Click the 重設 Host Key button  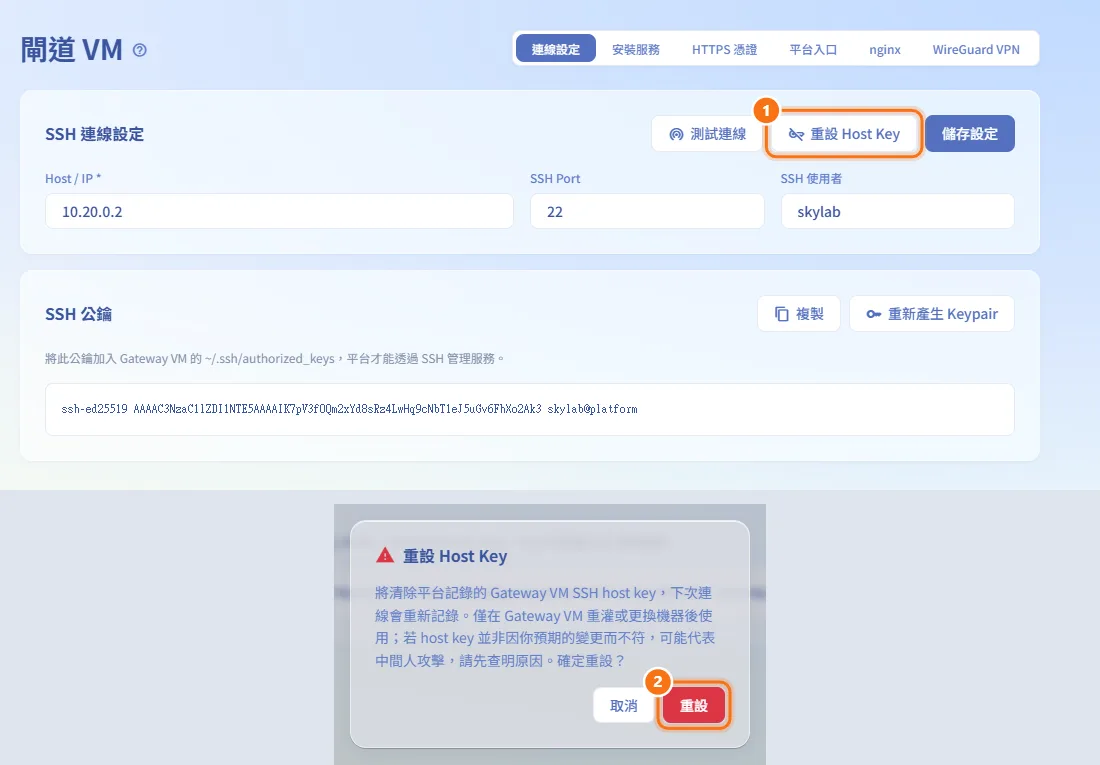coord(844,133)
